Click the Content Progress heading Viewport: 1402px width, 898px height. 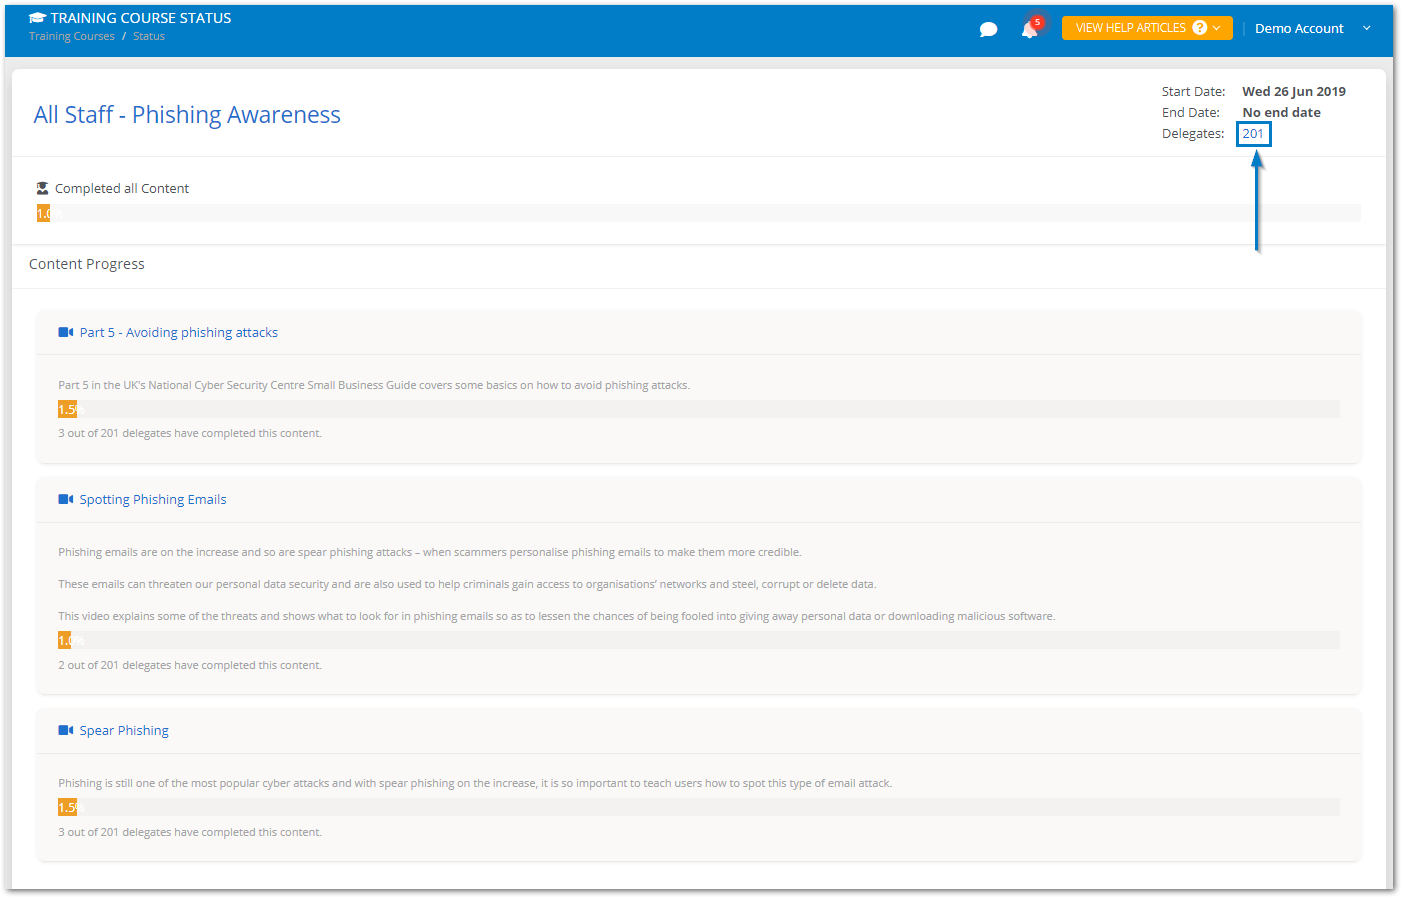[87, 264]
